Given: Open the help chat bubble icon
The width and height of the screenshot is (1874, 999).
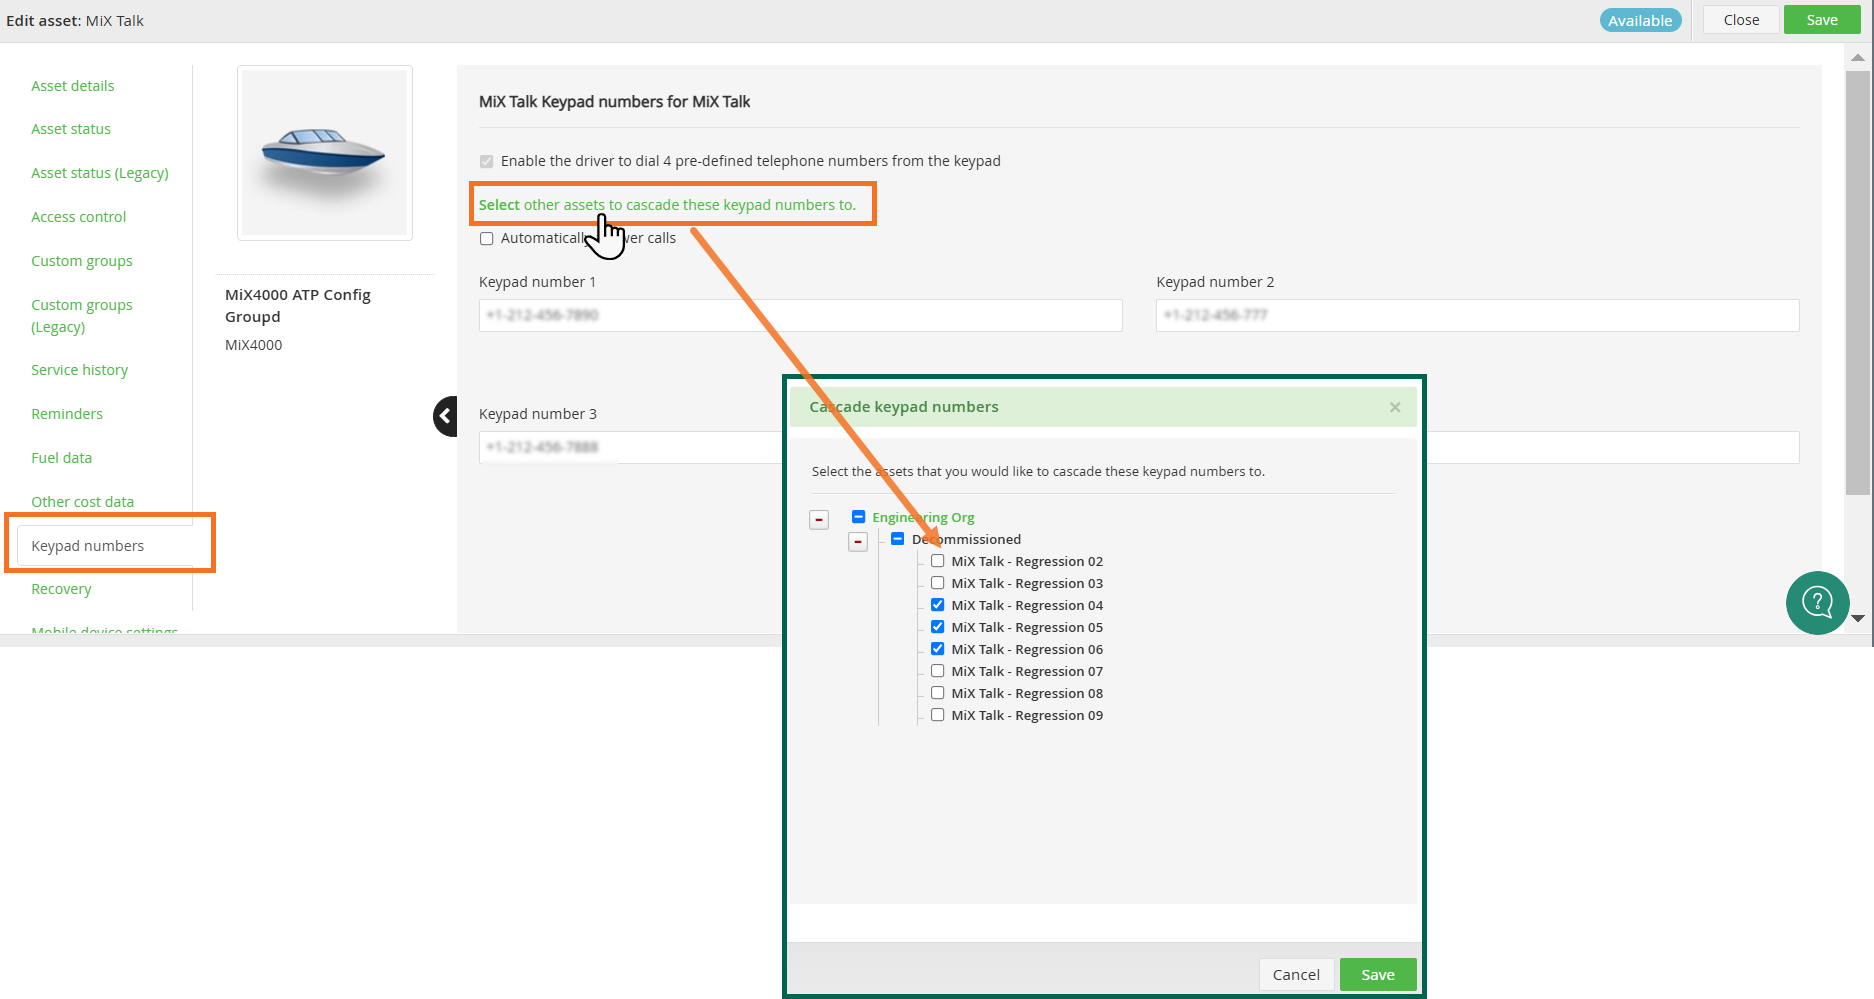Looking at the screenshot, I should (1817, 602).
